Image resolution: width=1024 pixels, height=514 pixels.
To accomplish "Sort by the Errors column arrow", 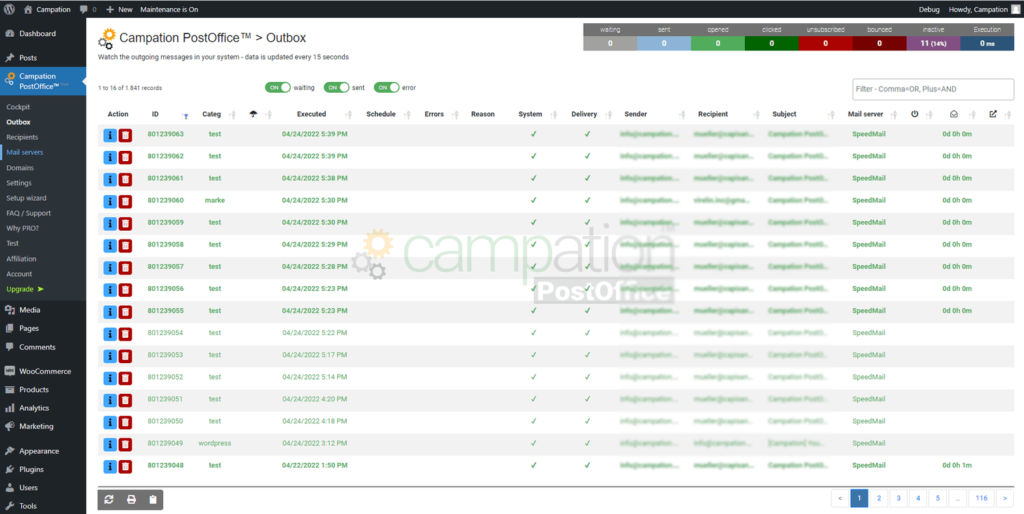I will pyautogui.click(x=455, y=115).
